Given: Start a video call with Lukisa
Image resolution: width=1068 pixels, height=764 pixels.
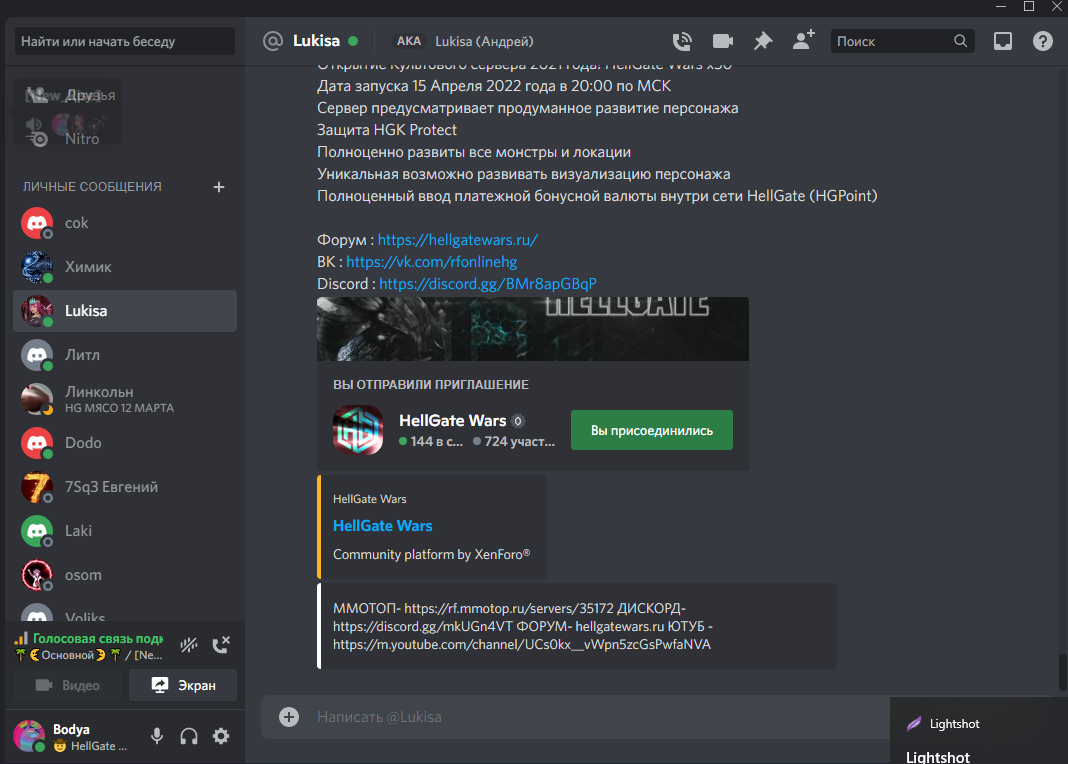Looking at the screenshot, I should [x=723, y=42].
